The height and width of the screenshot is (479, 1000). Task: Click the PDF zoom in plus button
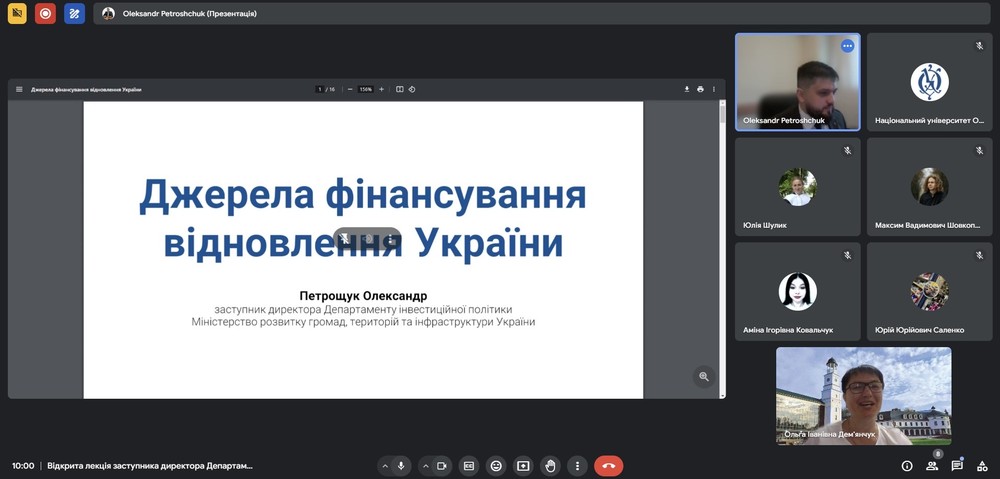(x=381, y=89)
